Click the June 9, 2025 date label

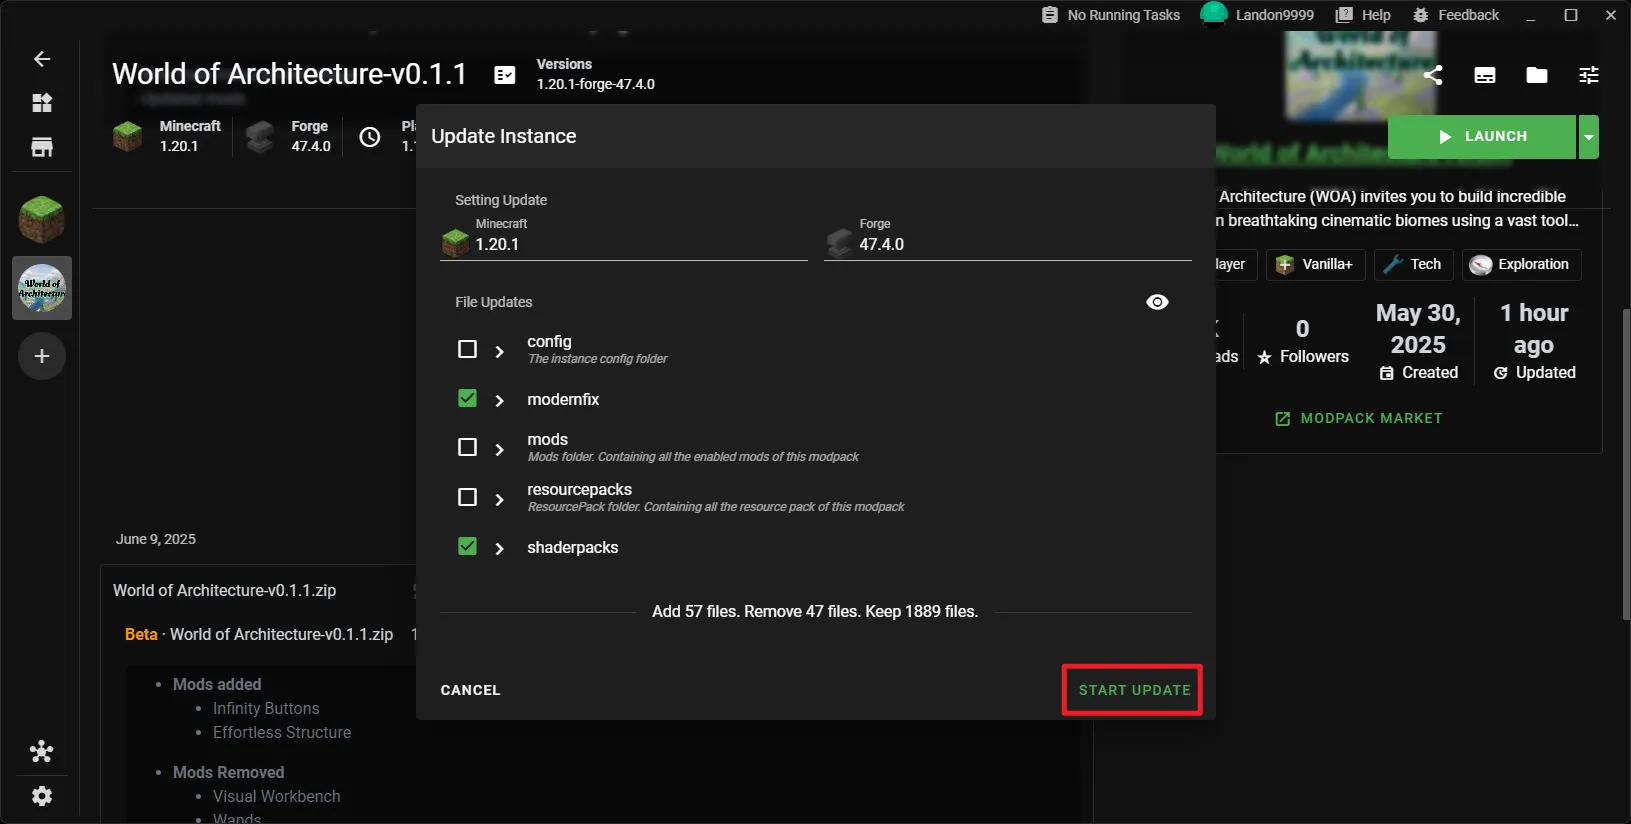point(156,539)
